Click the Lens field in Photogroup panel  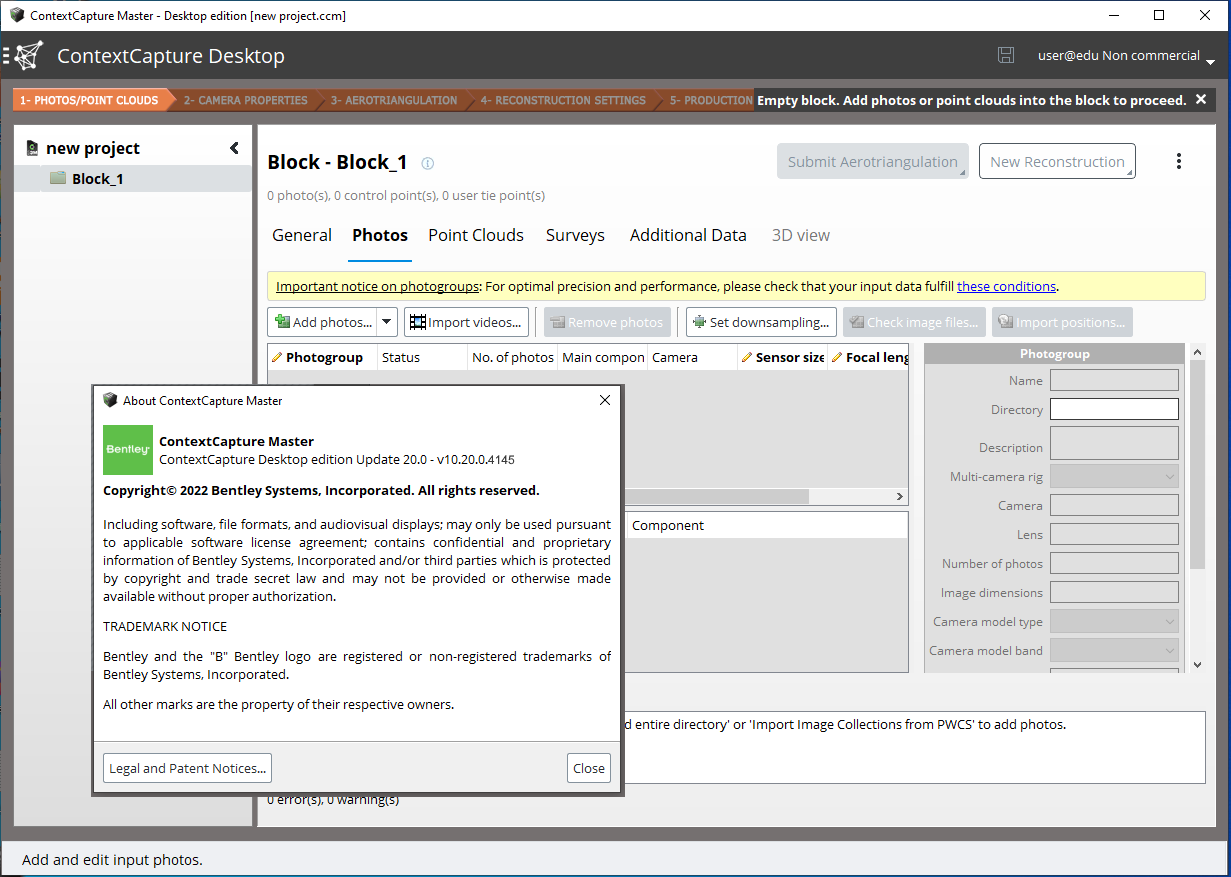[x=1114, y=535]
